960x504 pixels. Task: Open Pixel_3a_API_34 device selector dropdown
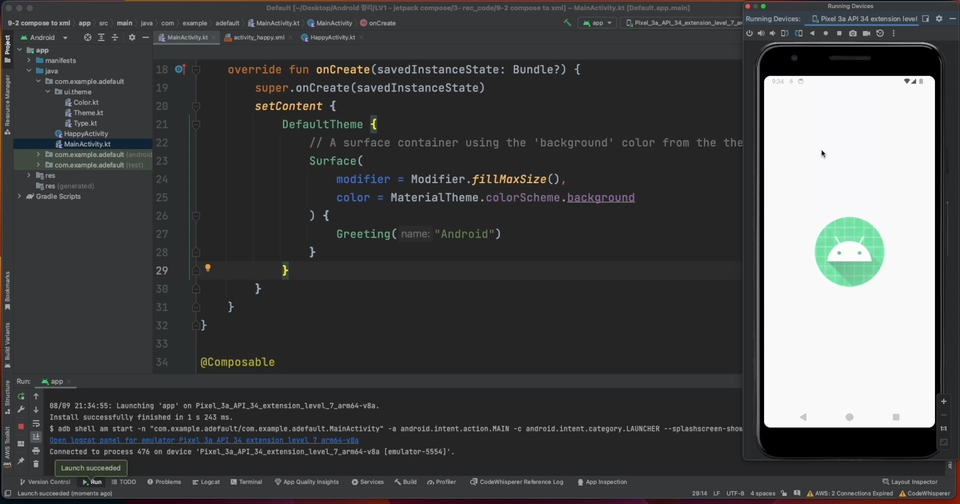click(x=683, y=23)
